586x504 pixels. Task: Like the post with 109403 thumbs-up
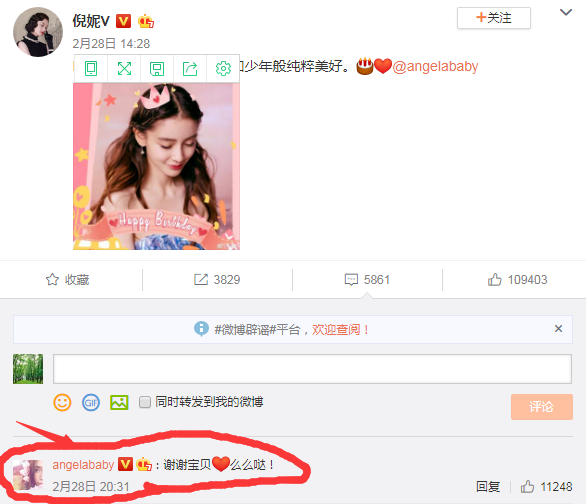(517, 279)
